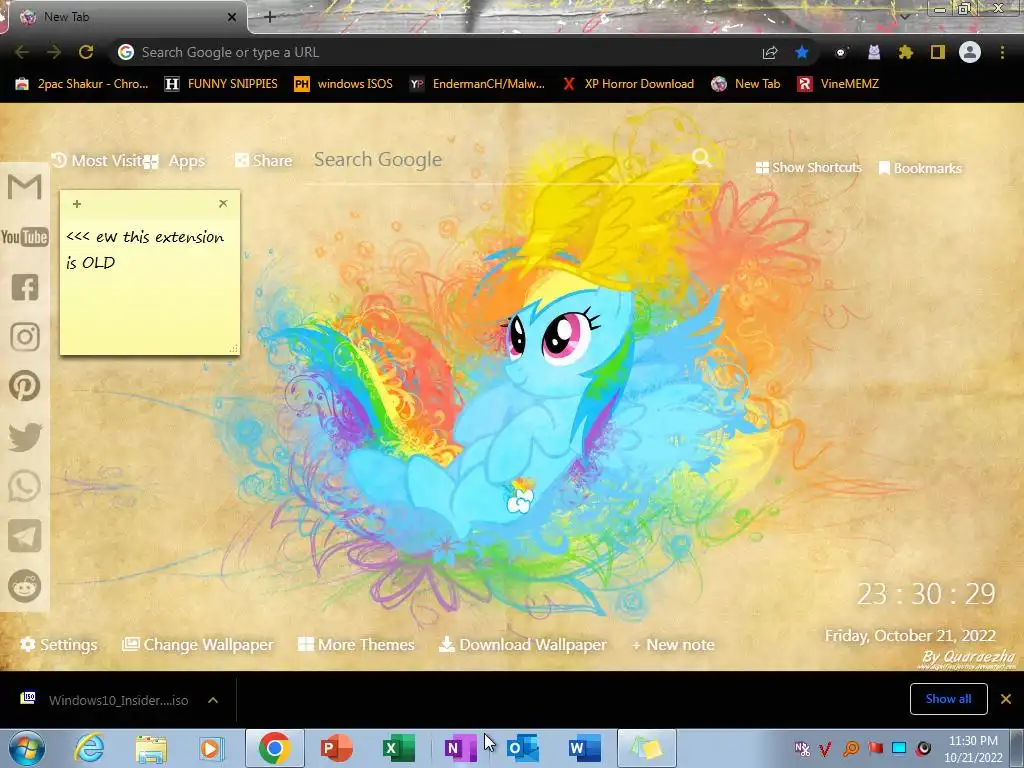Open tab search dropdown arrow
This screenshot has width=1024, height=768.
904,16
